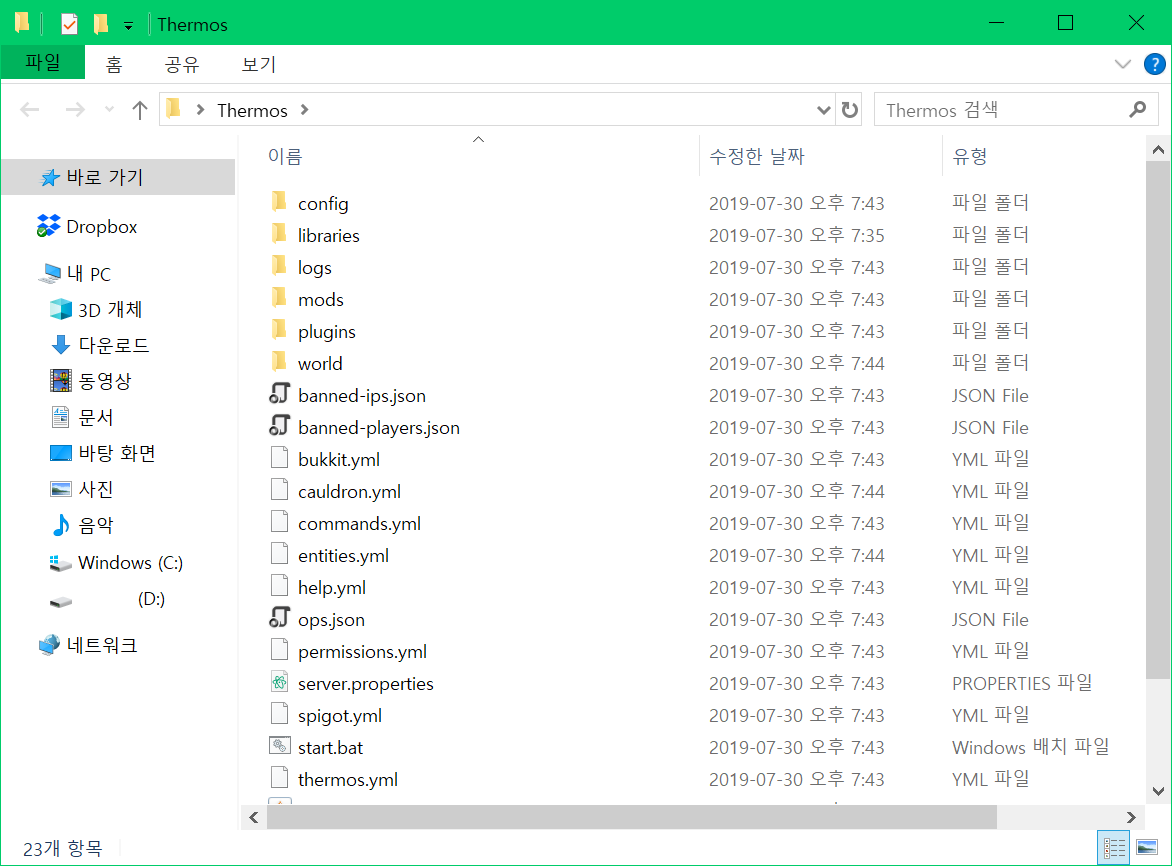This screenshot has height=866, width=1172.
Task: Click the banned-ips.json file icon
Action: (280, 394)
